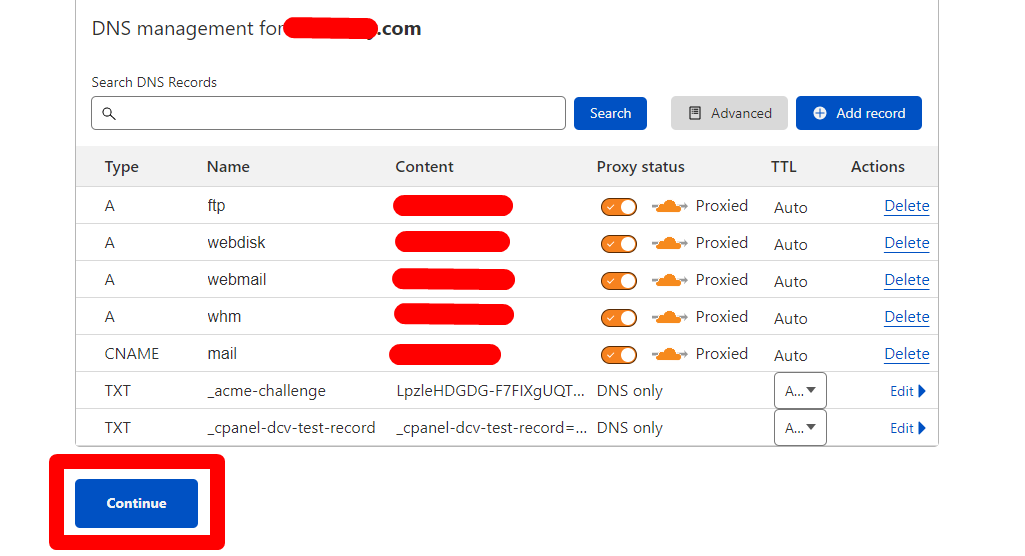Viewport: 1025px width, 556px height.
Task: Open TTL dropdown for _acme-challenge record
Action: click(x=800, y=391)
